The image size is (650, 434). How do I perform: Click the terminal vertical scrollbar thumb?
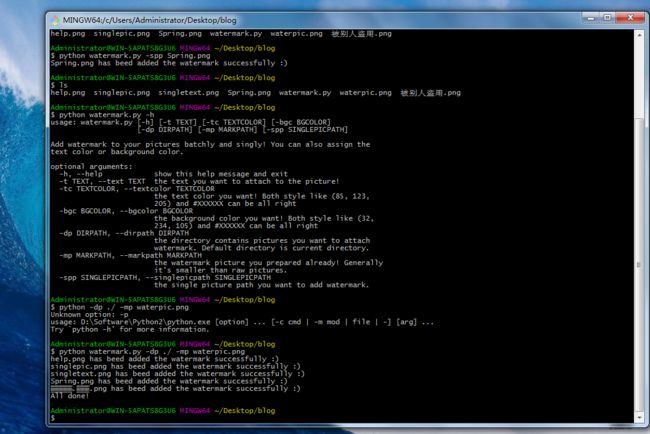[639, 265]
